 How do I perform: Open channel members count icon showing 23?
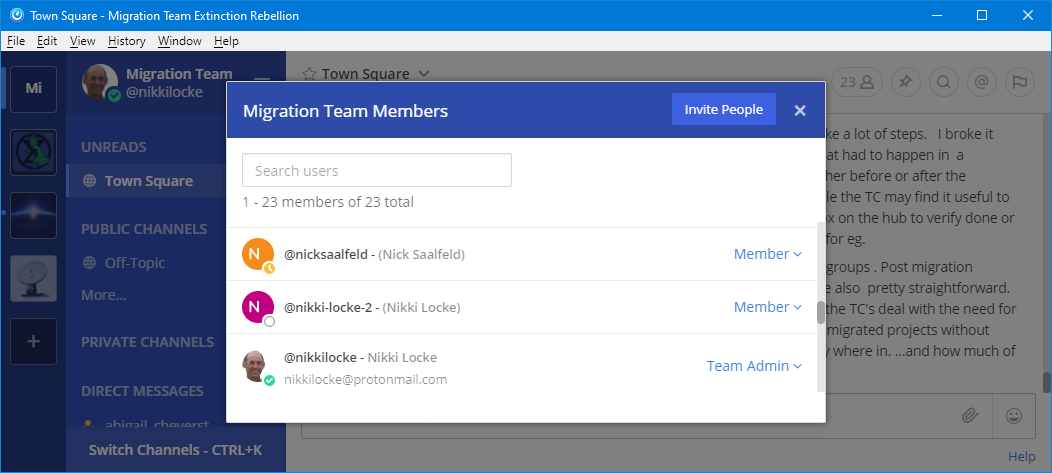point(857,82)
